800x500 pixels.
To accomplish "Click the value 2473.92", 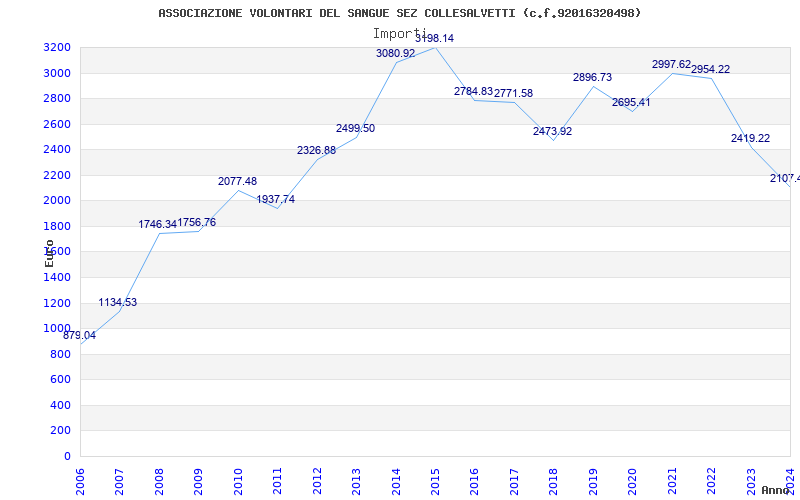I will coord(553,132).
